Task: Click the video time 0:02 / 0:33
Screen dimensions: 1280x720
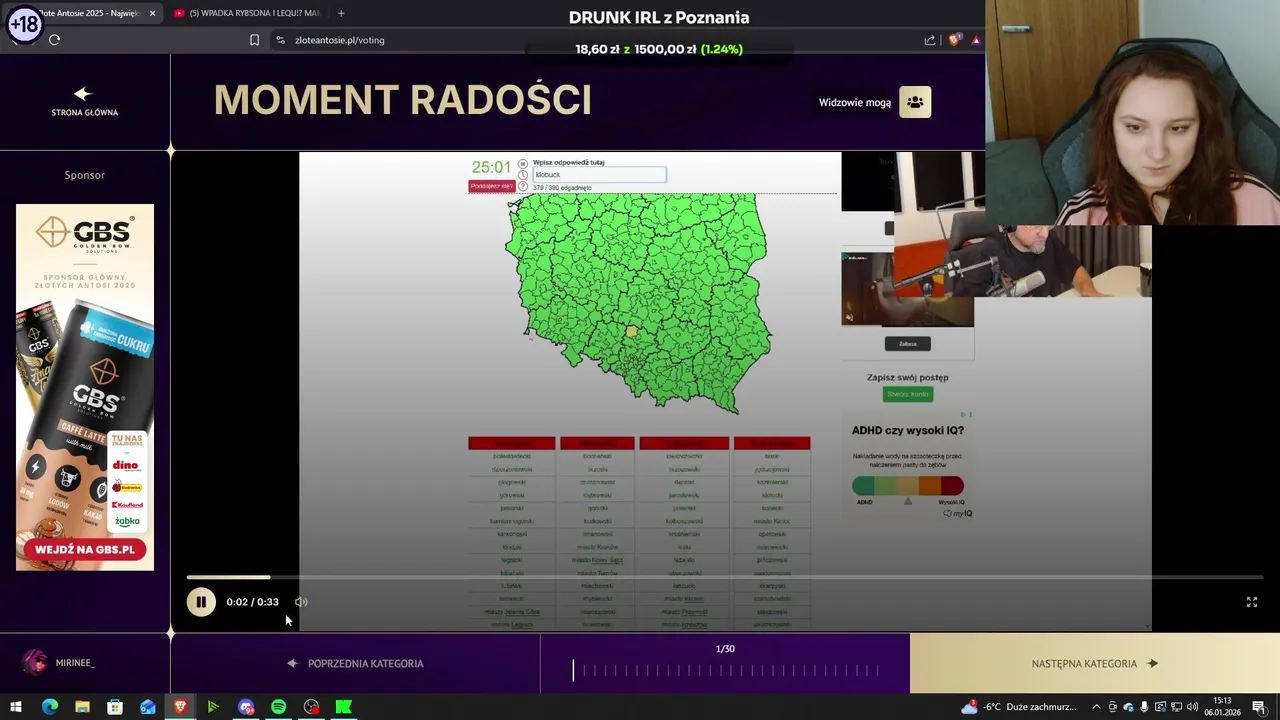Action: coord(252,602)
